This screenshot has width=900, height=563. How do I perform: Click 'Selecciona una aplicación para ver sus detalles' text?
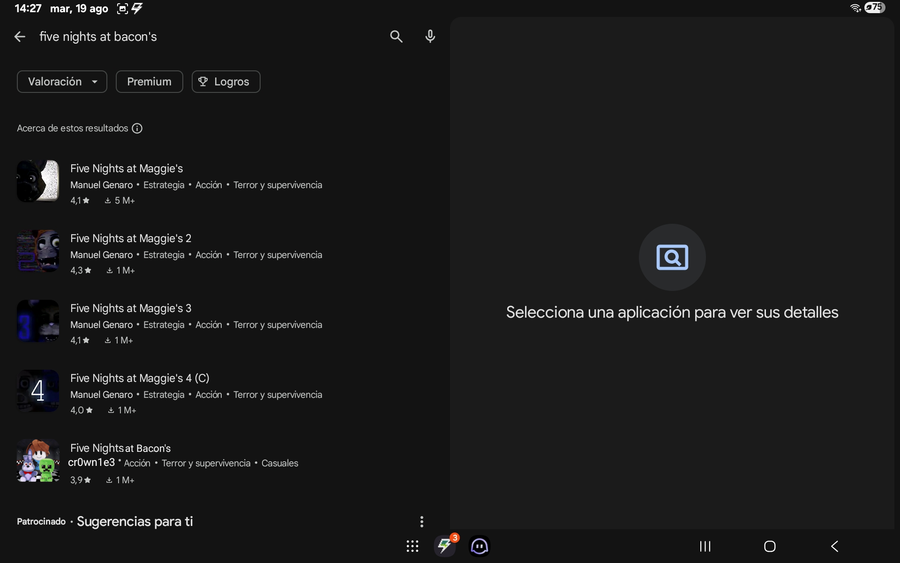[672, 312]
